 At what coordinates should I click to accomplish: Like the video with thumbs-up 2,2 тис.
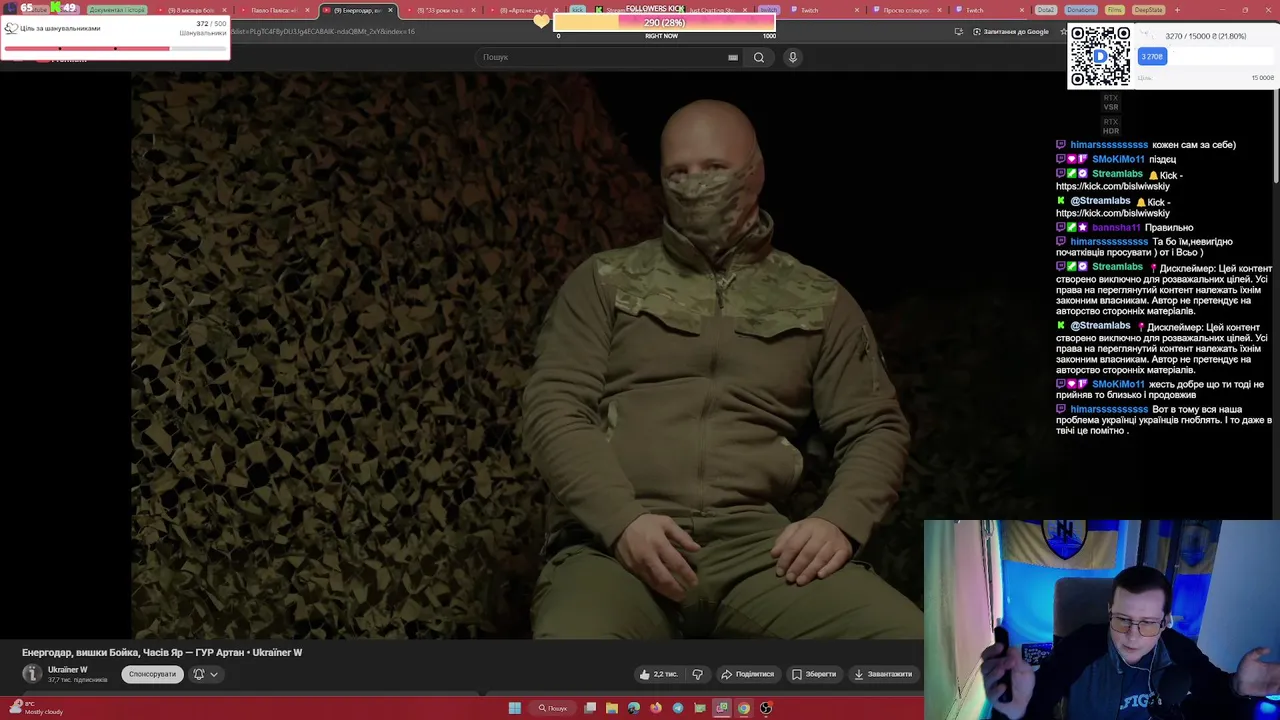point(658,674)
